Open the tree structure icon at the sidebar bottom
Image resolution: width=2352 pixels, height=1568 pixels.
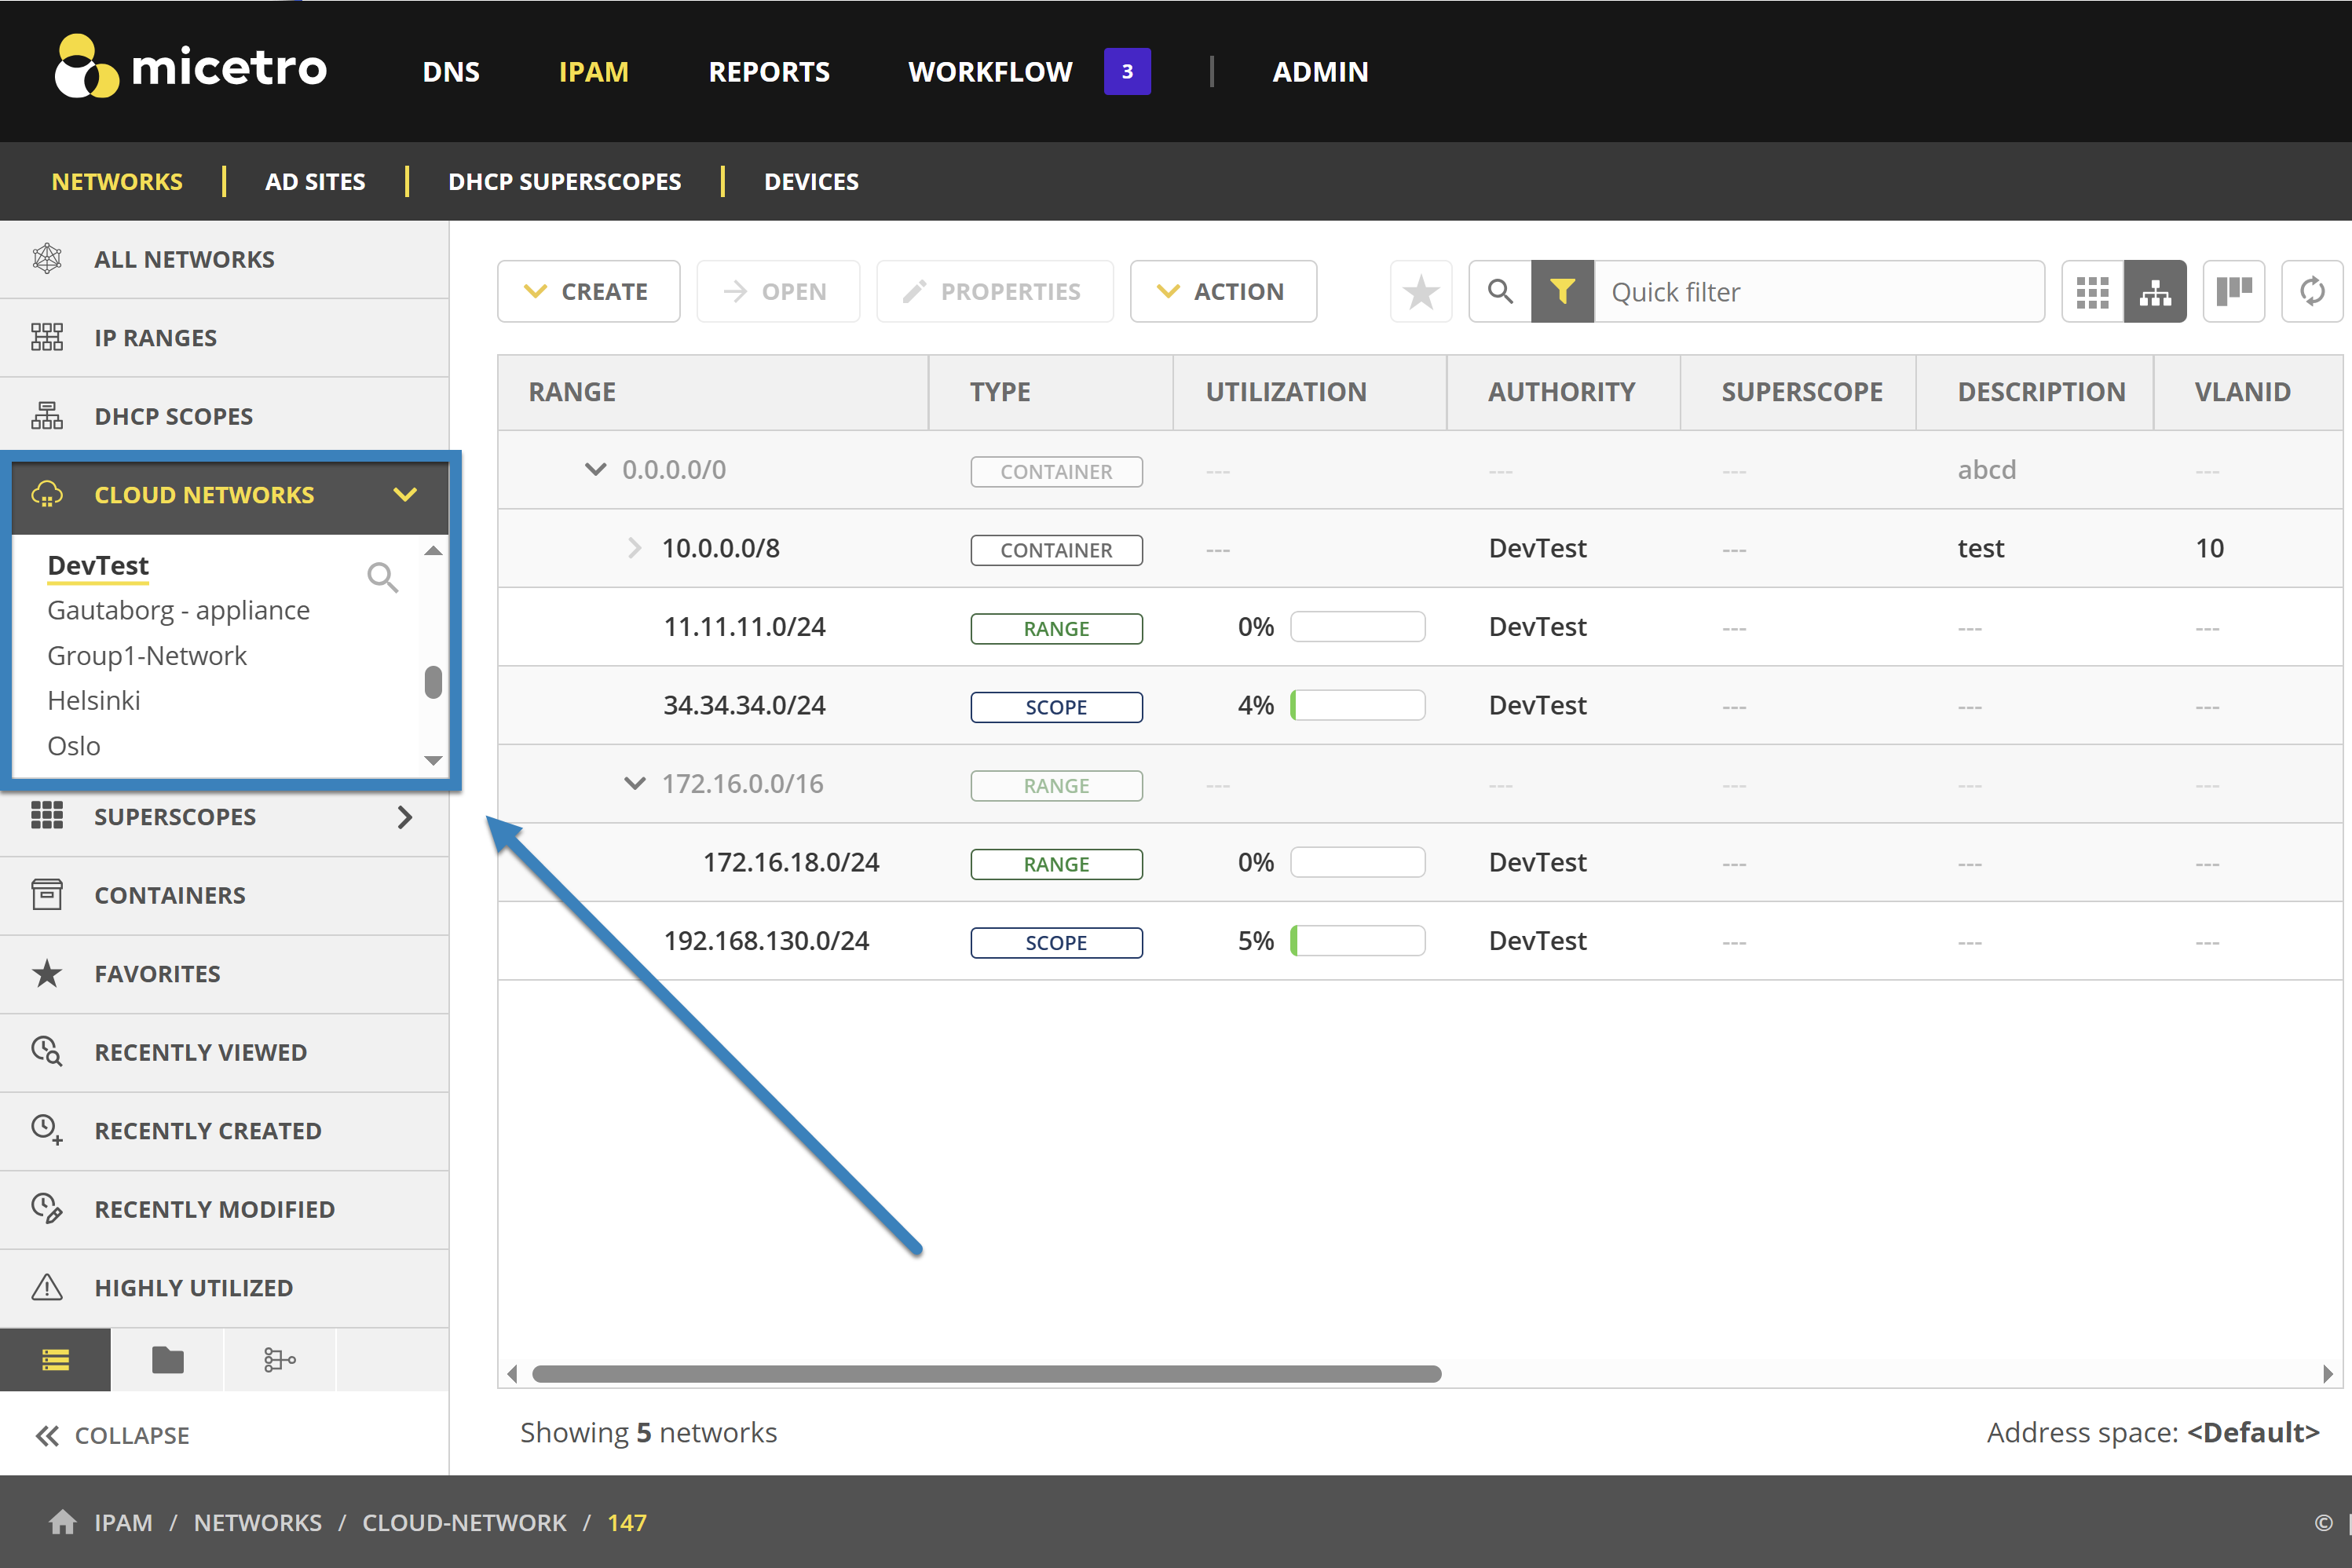(x=279, y=1360)
